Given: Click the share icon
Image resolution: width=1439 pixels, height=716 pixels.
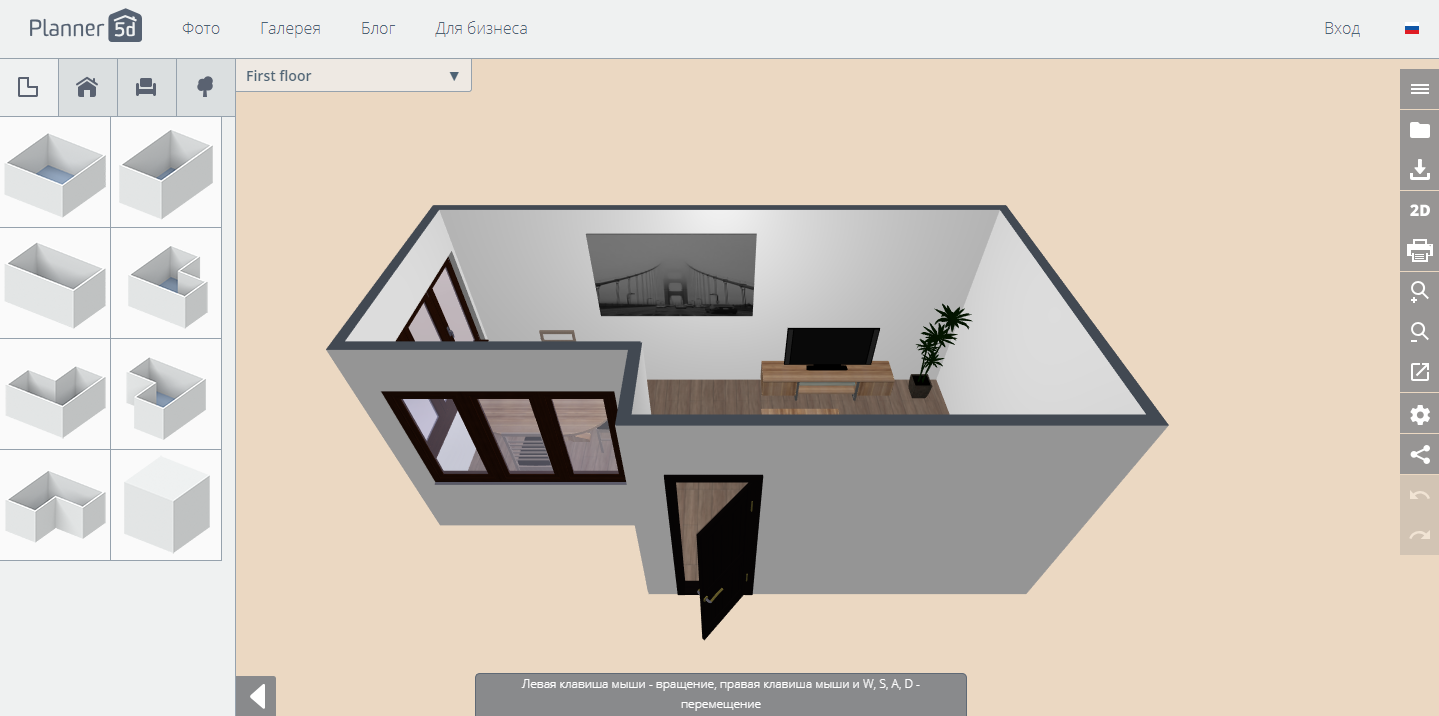Looking at the screenshot, I should [1419, 454].
